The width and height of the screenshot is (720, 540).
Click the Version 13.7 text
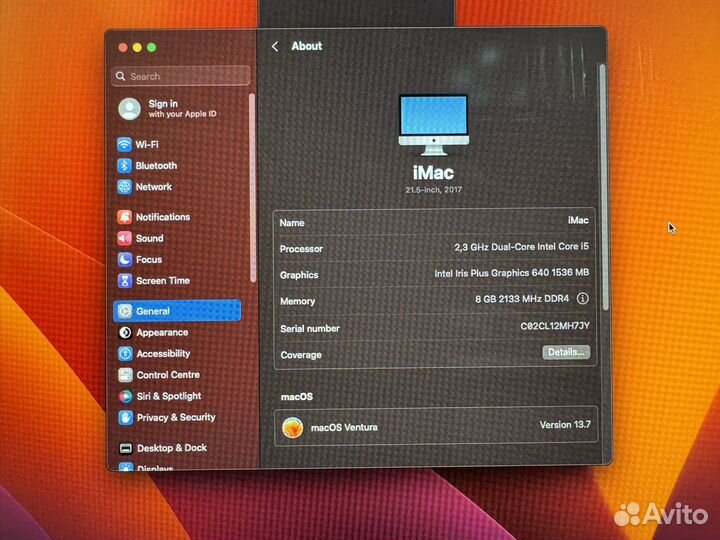pyautogui.click(x=565, y=425)
